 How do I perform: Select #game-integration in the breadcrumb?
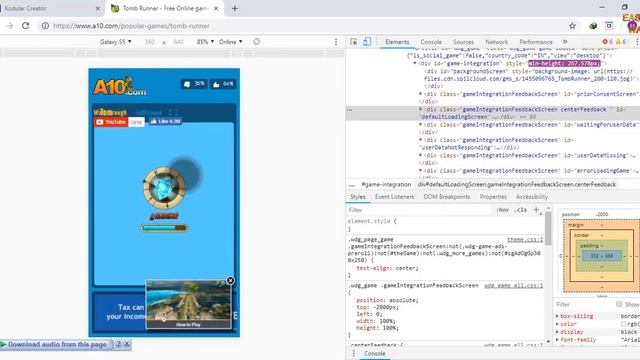pos(386,184)
